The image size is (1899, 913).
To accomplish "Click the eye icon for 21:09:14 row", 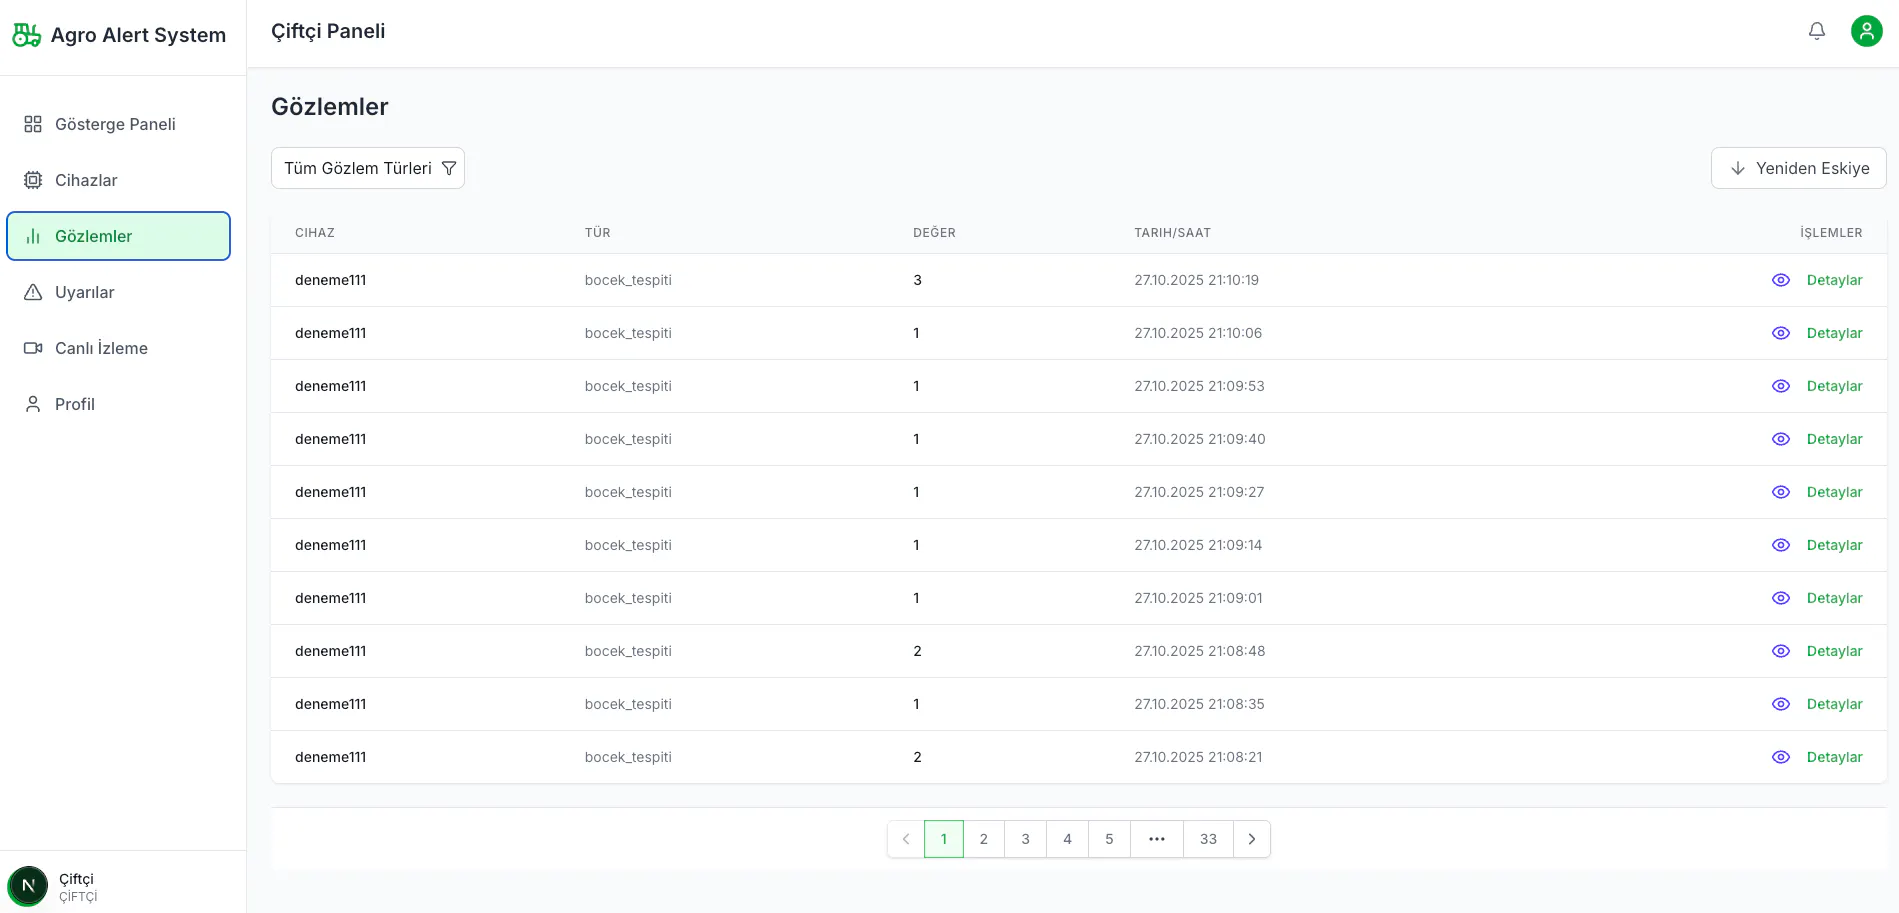I will pos(1781,545).
